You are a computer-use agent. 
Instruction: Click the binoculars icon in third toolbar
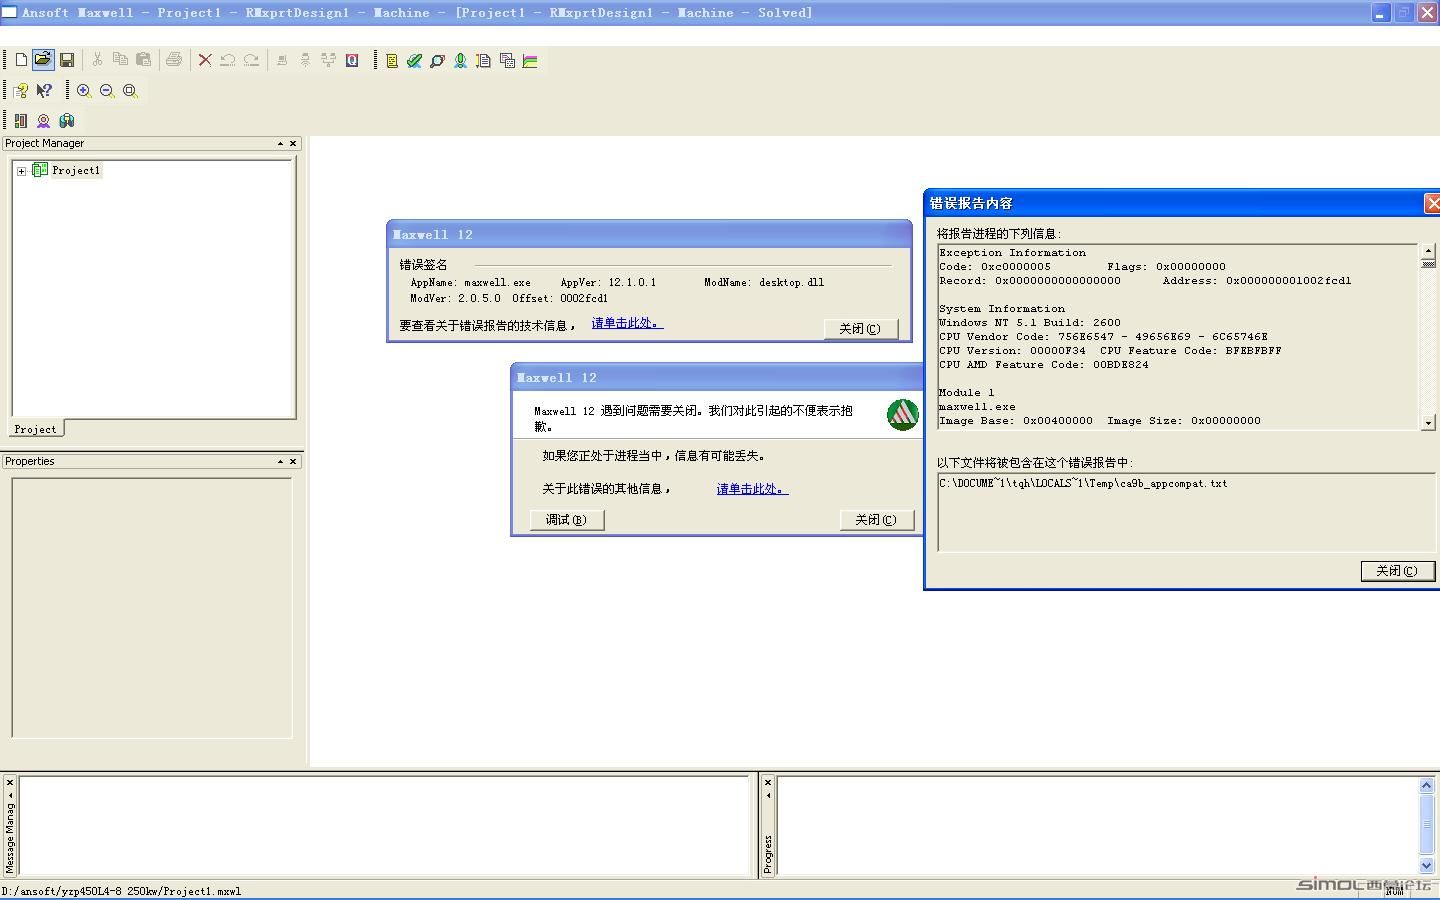pyautogui.click(x=67, y=120)
